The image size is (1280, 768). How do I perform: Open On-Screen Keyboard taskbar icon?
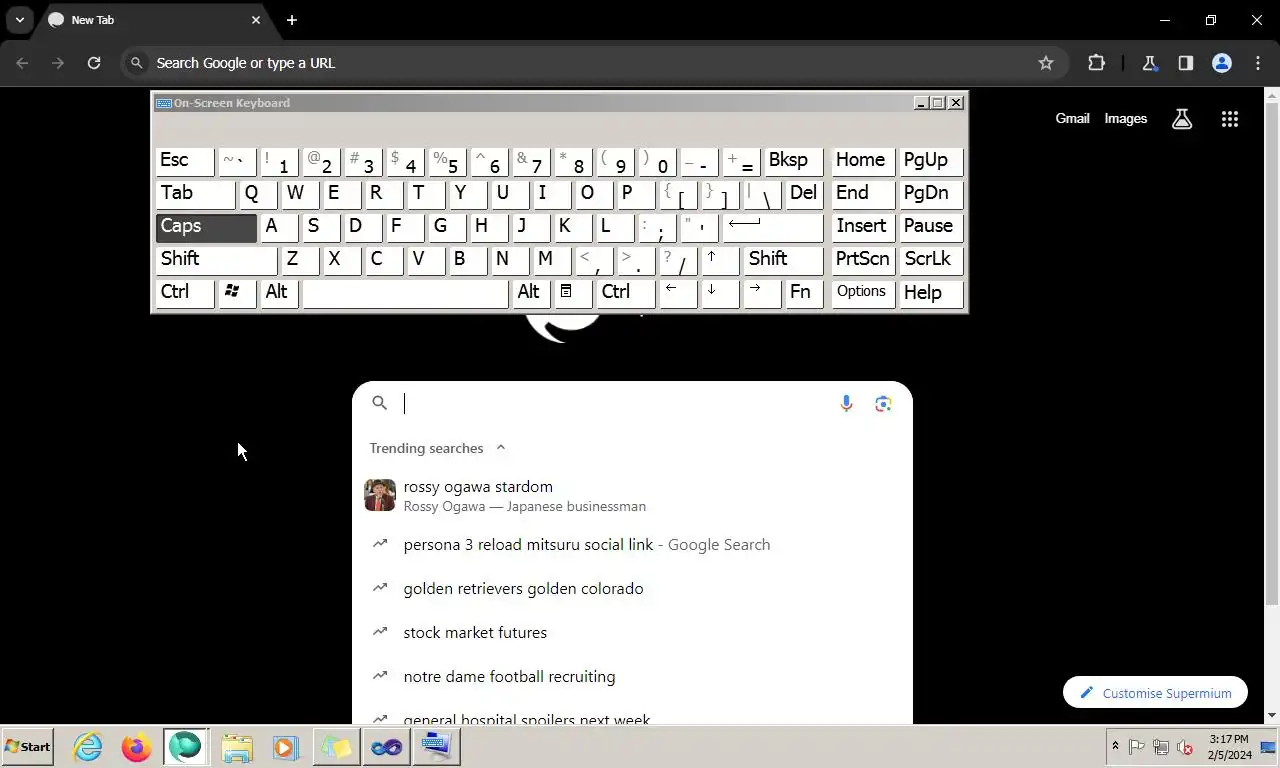point(437,747)
